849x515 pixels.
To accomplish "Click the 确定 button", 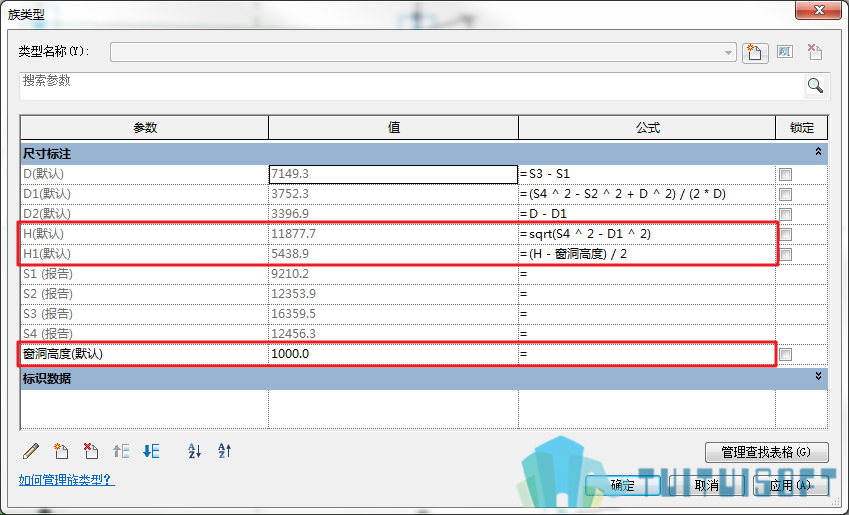I will coord(623,485).
